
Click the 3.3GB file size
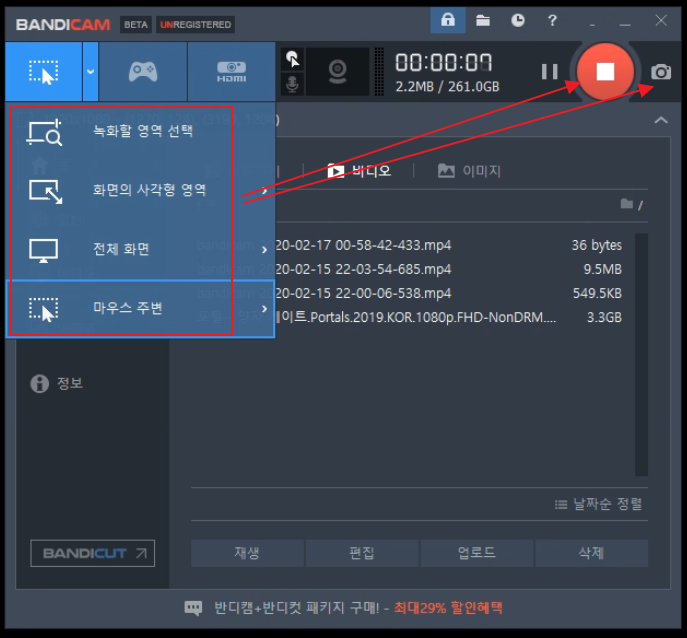coord(604,317)
